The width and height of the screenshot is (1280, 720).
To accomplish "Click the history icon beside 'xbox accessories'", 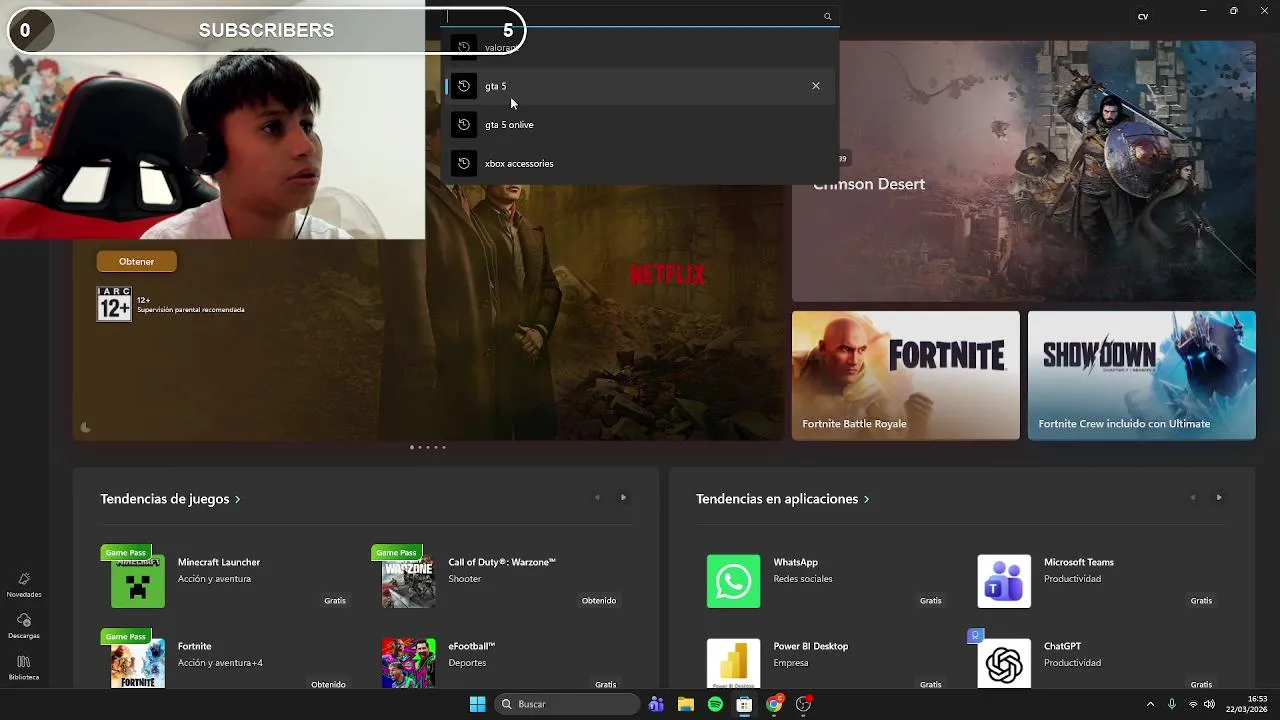I will coord(464,163).
